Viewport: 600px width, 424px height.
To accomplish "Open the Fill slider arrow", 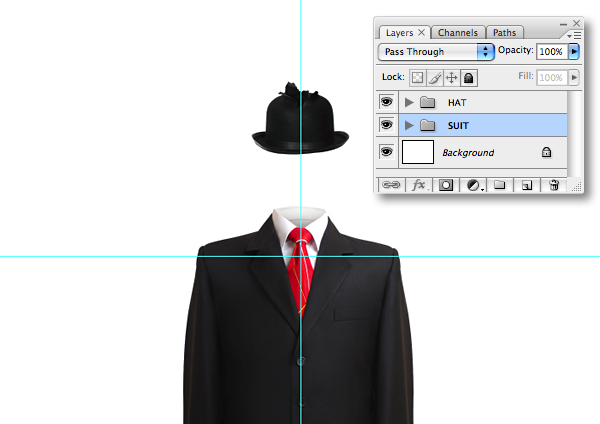I will tap(574, 78).
